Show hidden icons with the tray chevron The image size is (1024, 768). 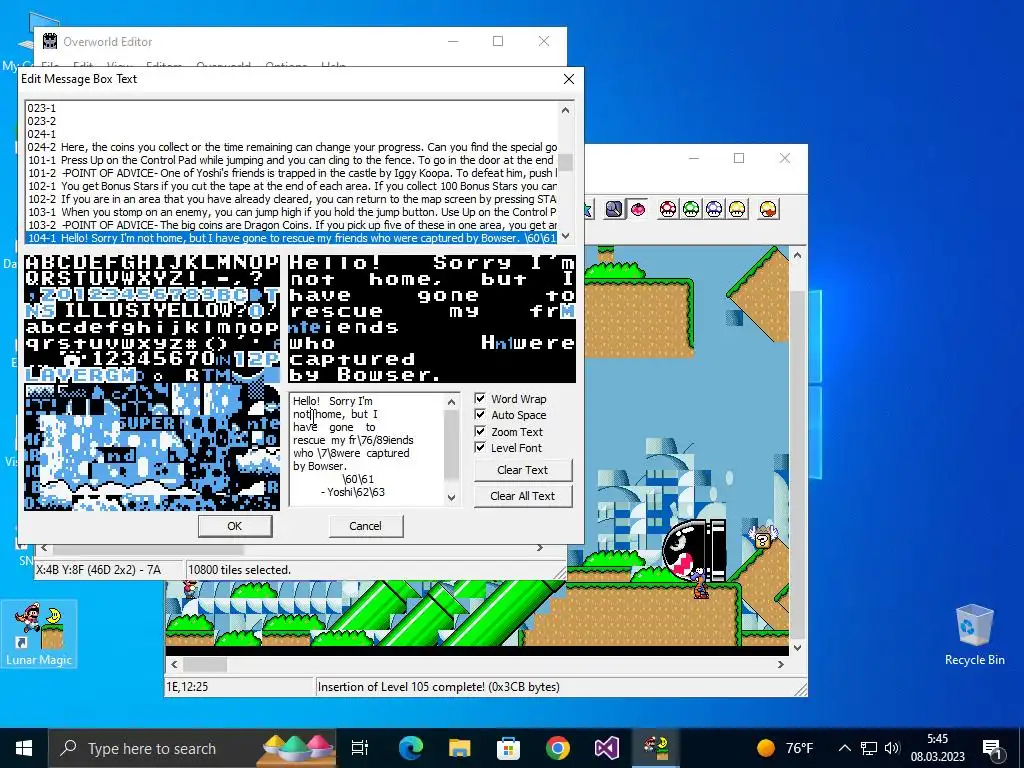844,748
